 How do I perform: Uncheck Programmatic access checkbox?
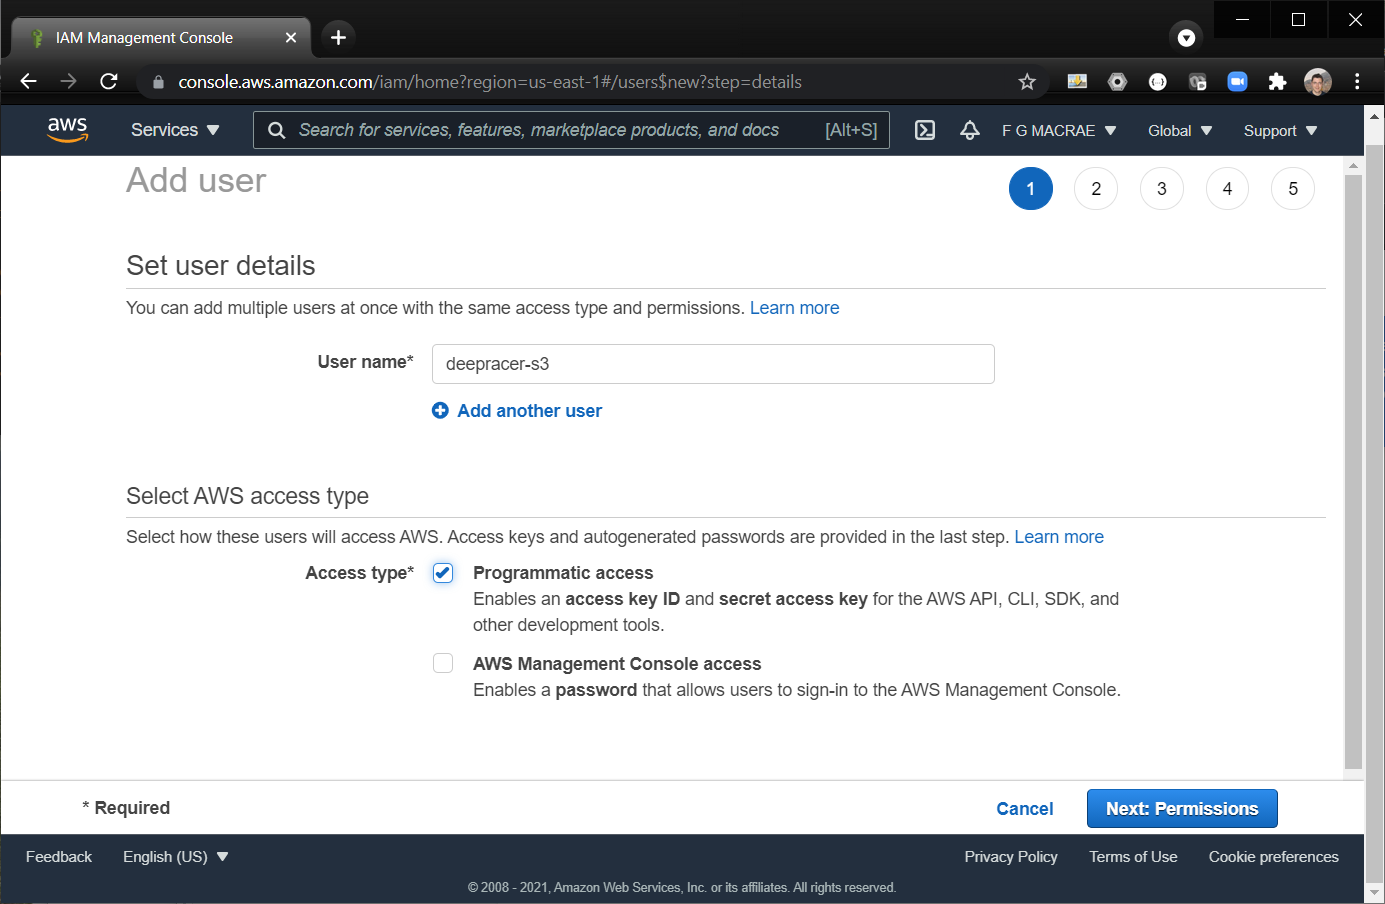coord(443,572)
